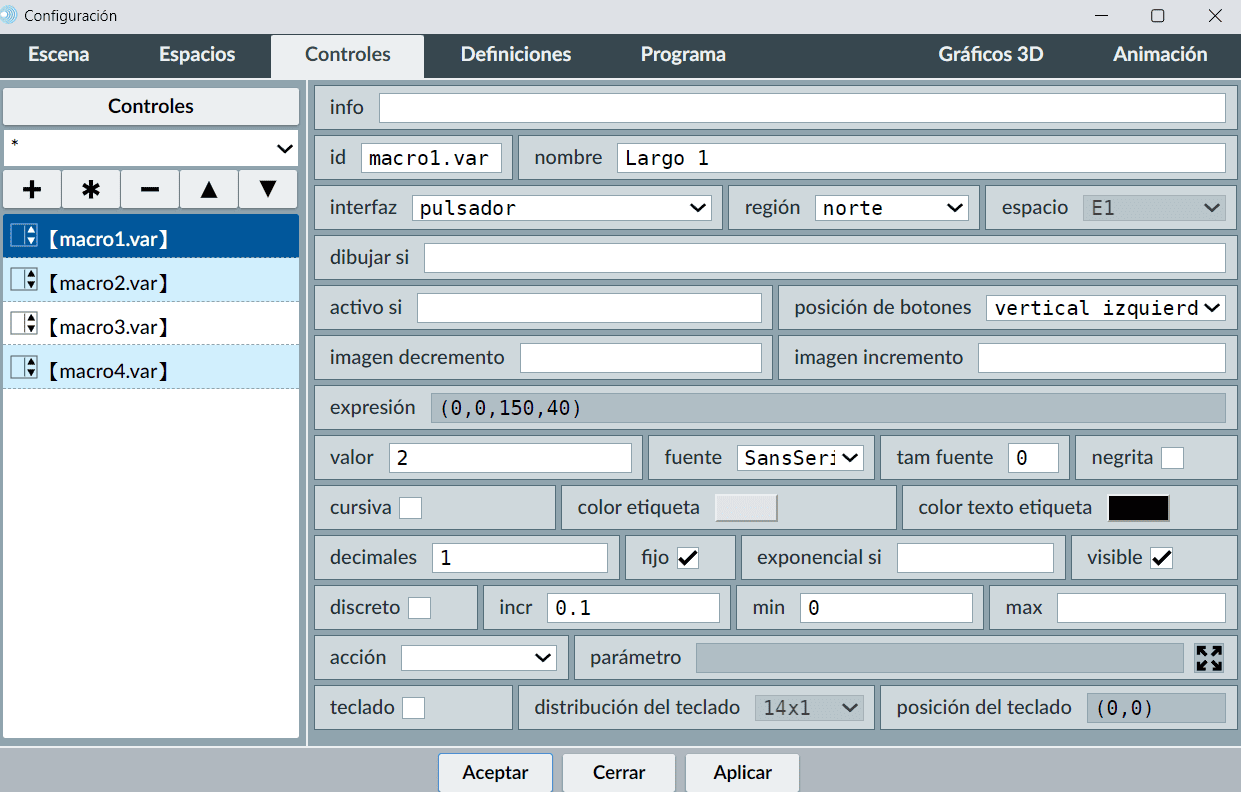Enable the negrita checkbox
The image size is (1241, 792).
1172,458
